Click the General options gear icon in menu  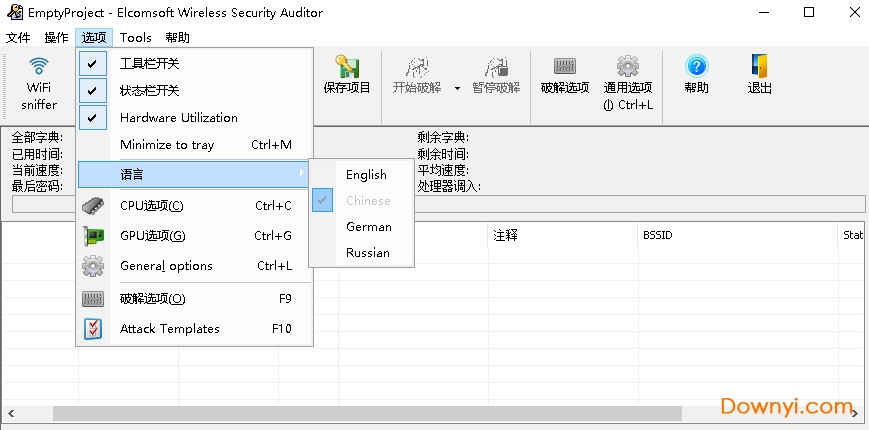pos(93,266)
